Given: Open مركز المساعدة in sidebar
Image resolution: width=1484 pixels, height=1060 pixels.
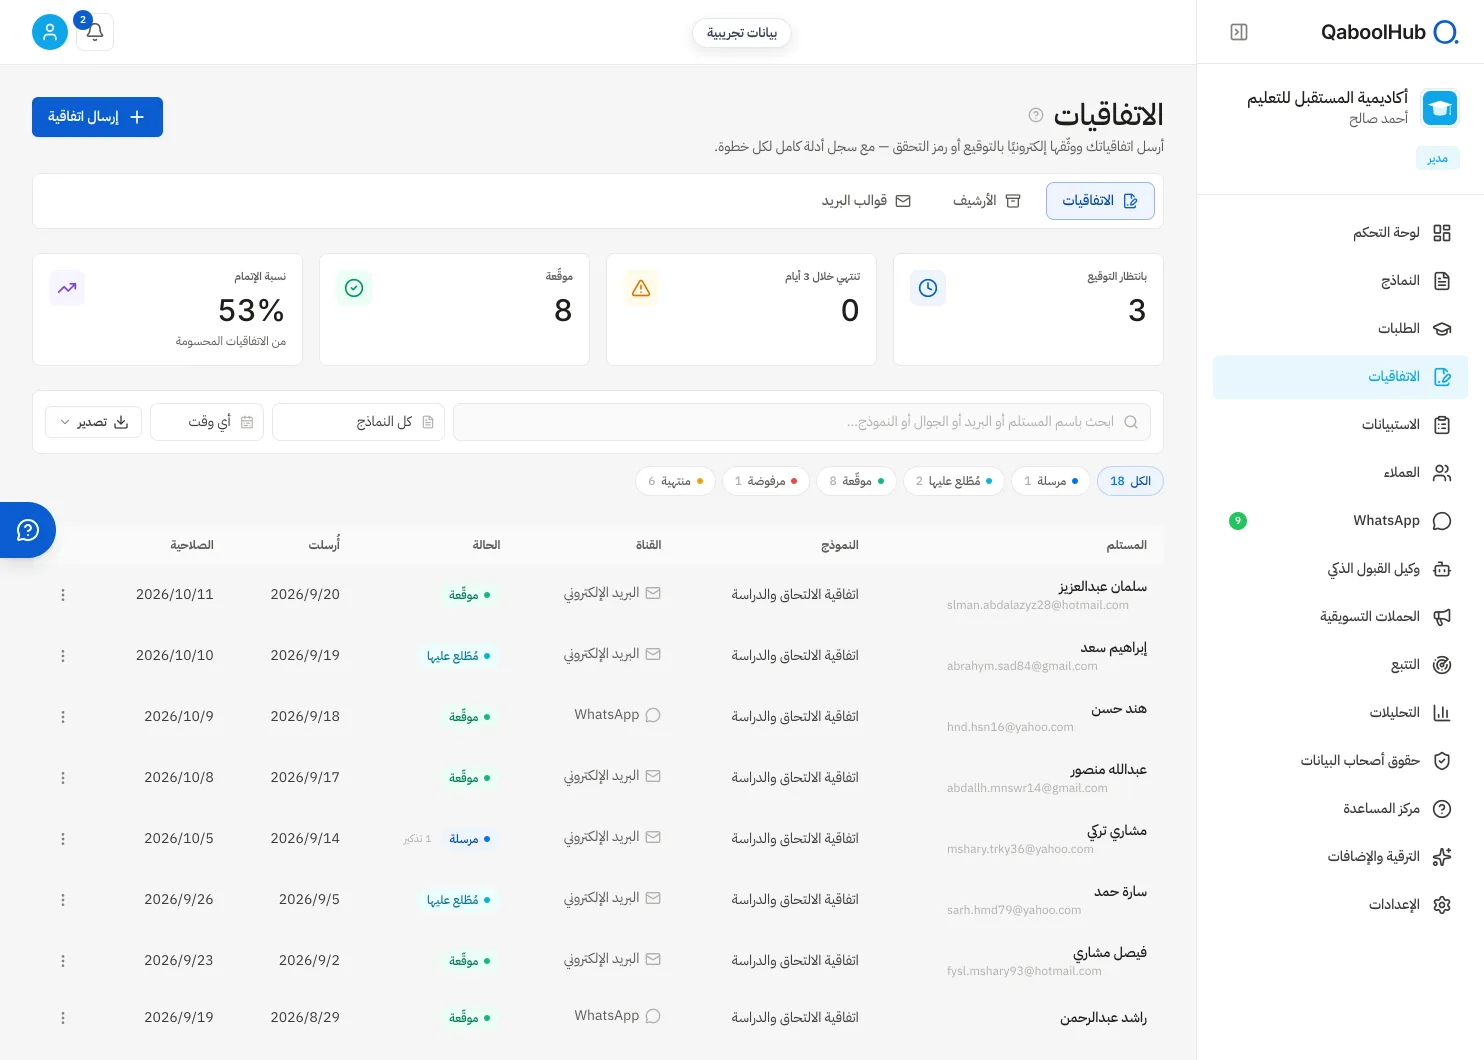Looking at the screenshot, I should tap(1340, 809).
